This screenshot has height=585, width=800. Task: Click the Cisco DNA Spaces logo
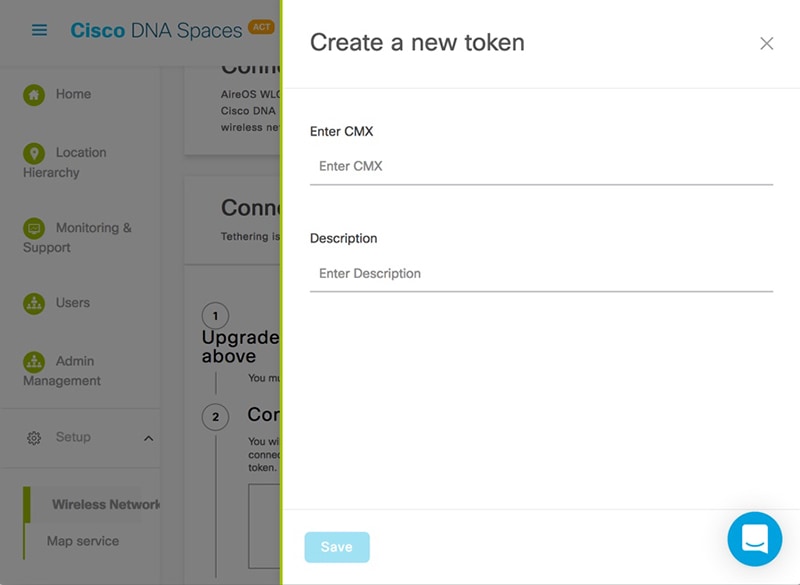(x=156, y=31)
